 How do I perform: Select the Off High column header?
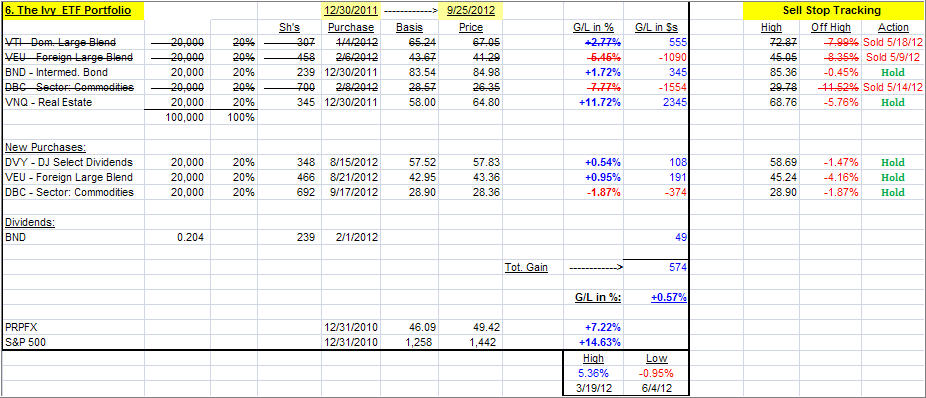[830, 27]
